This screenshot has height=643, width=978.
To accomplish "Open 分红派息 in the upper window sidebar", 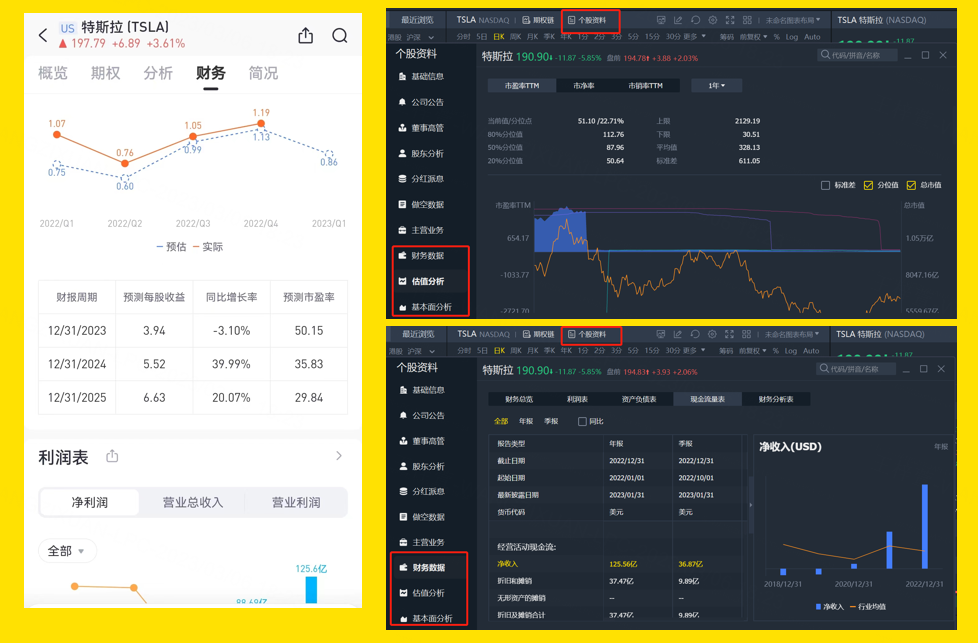I will (421, 179).
